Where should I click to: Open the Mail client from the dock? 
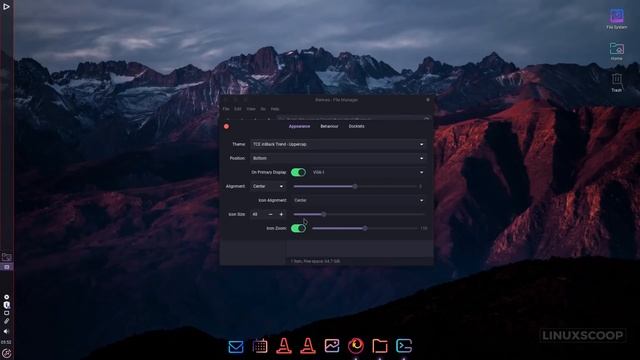pyautogui.click(x=236, y=347)
